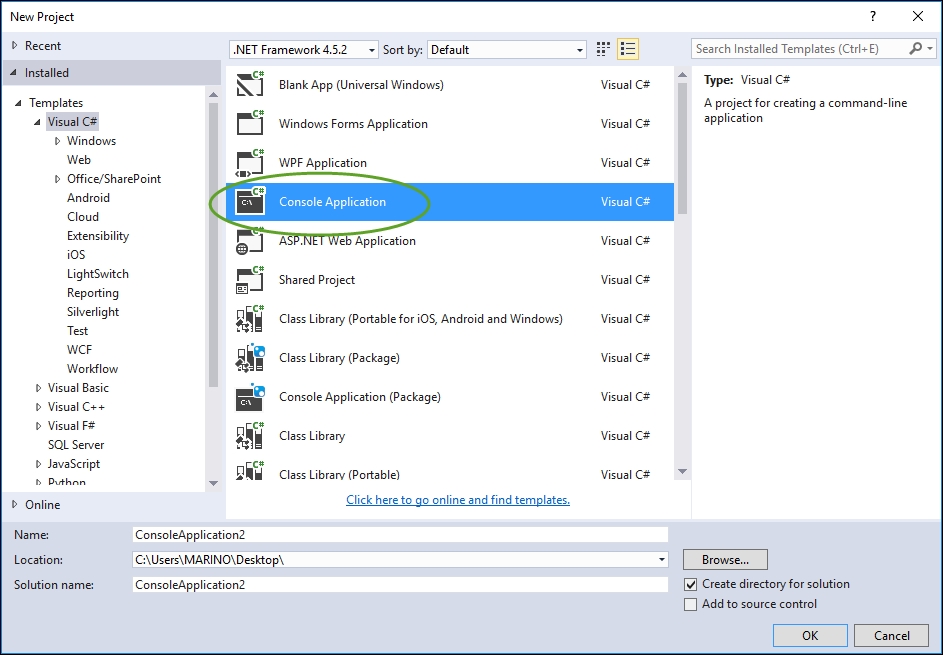Click the Console Application template icon
The width and height of the screenshot is (943, 655).
250,201
